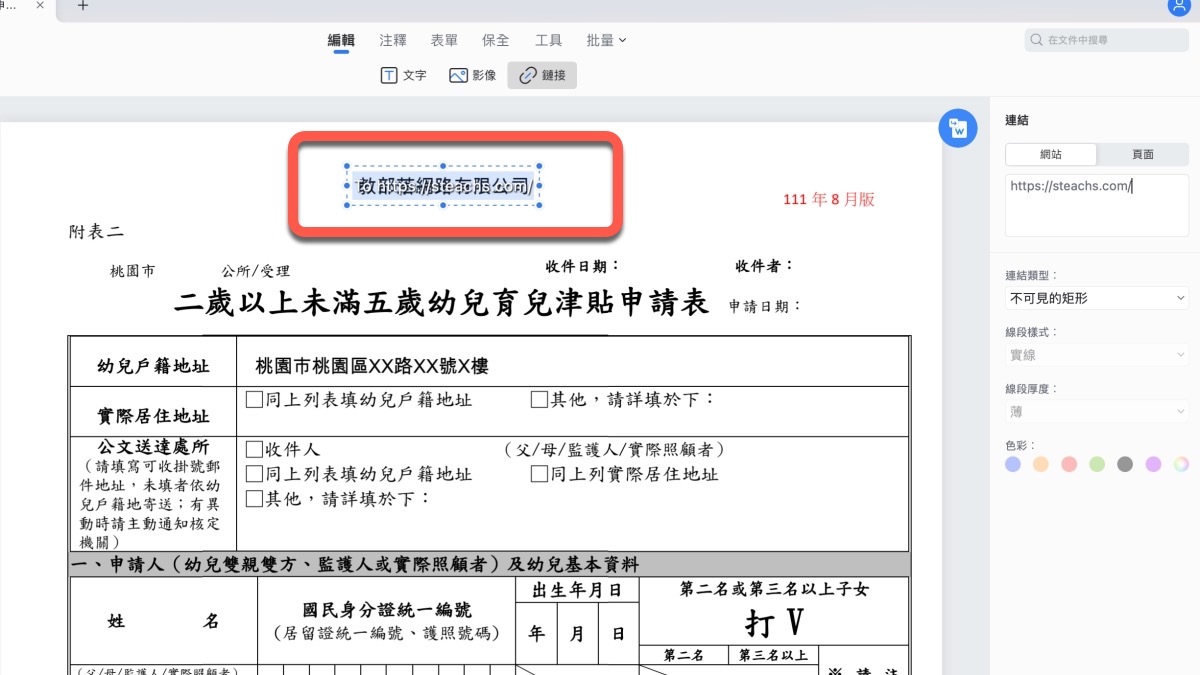
Task: Open the 線段厚度 dropdown showing 薄
Action: tap(1097, 411)
